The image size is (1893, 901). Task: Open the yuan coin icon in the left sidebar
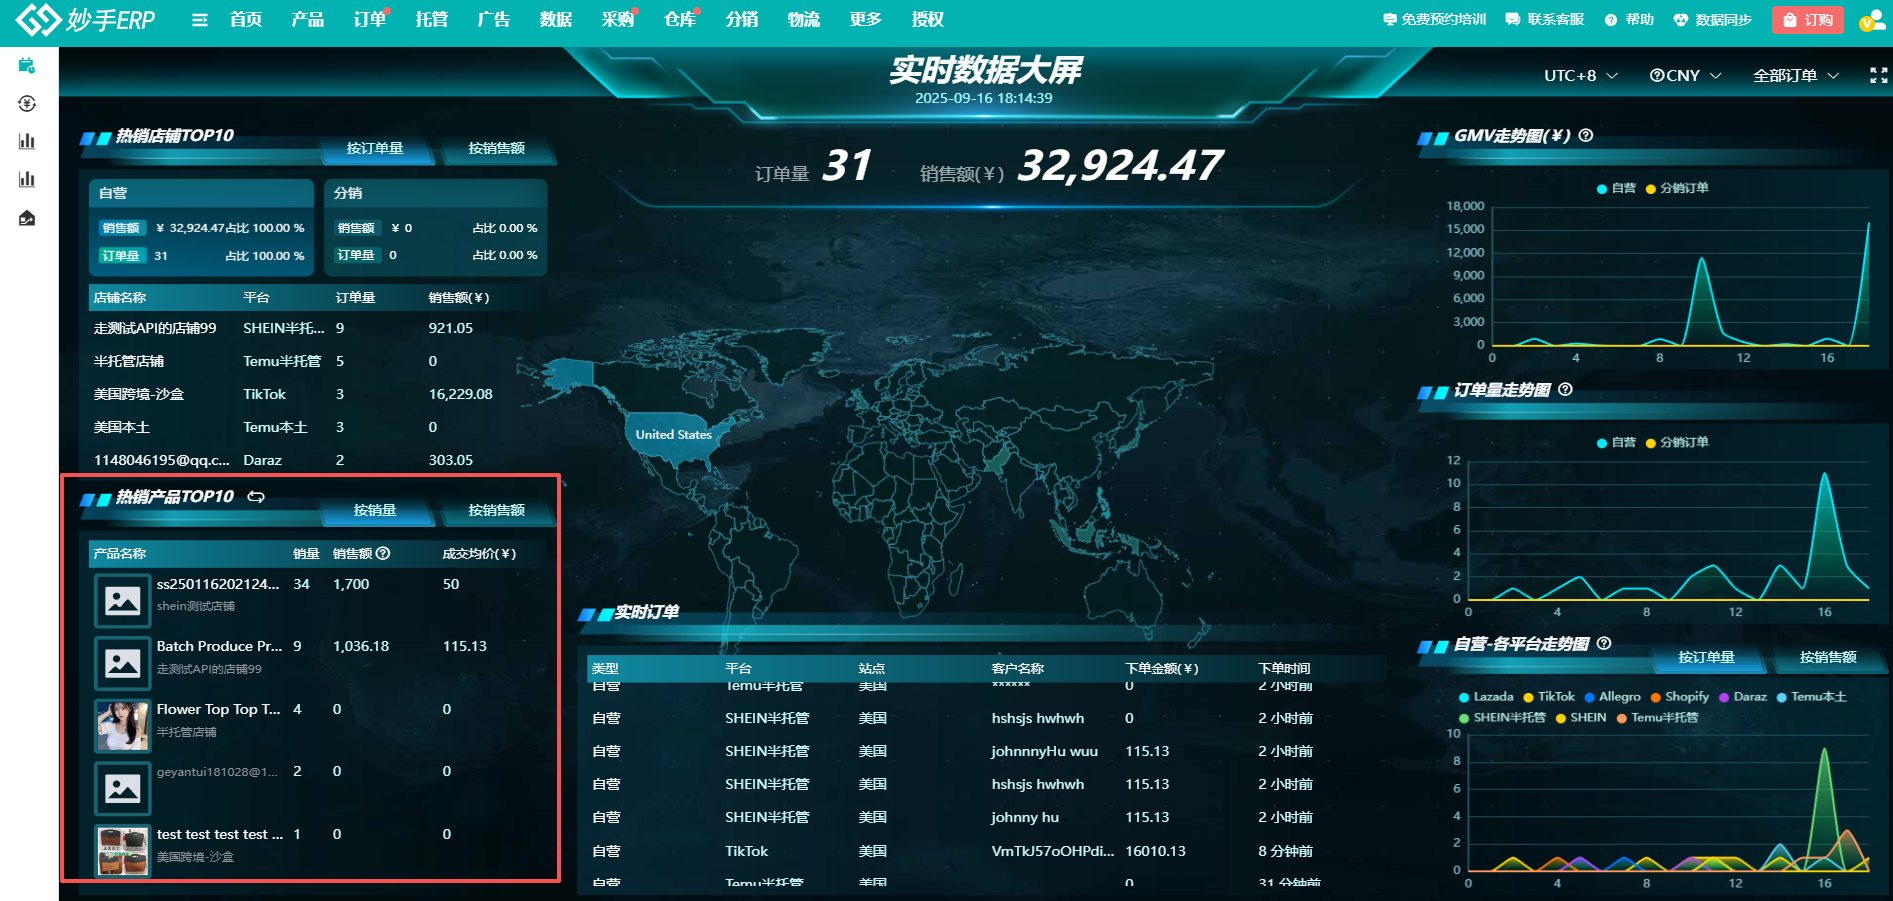click(x=27, y=104)
